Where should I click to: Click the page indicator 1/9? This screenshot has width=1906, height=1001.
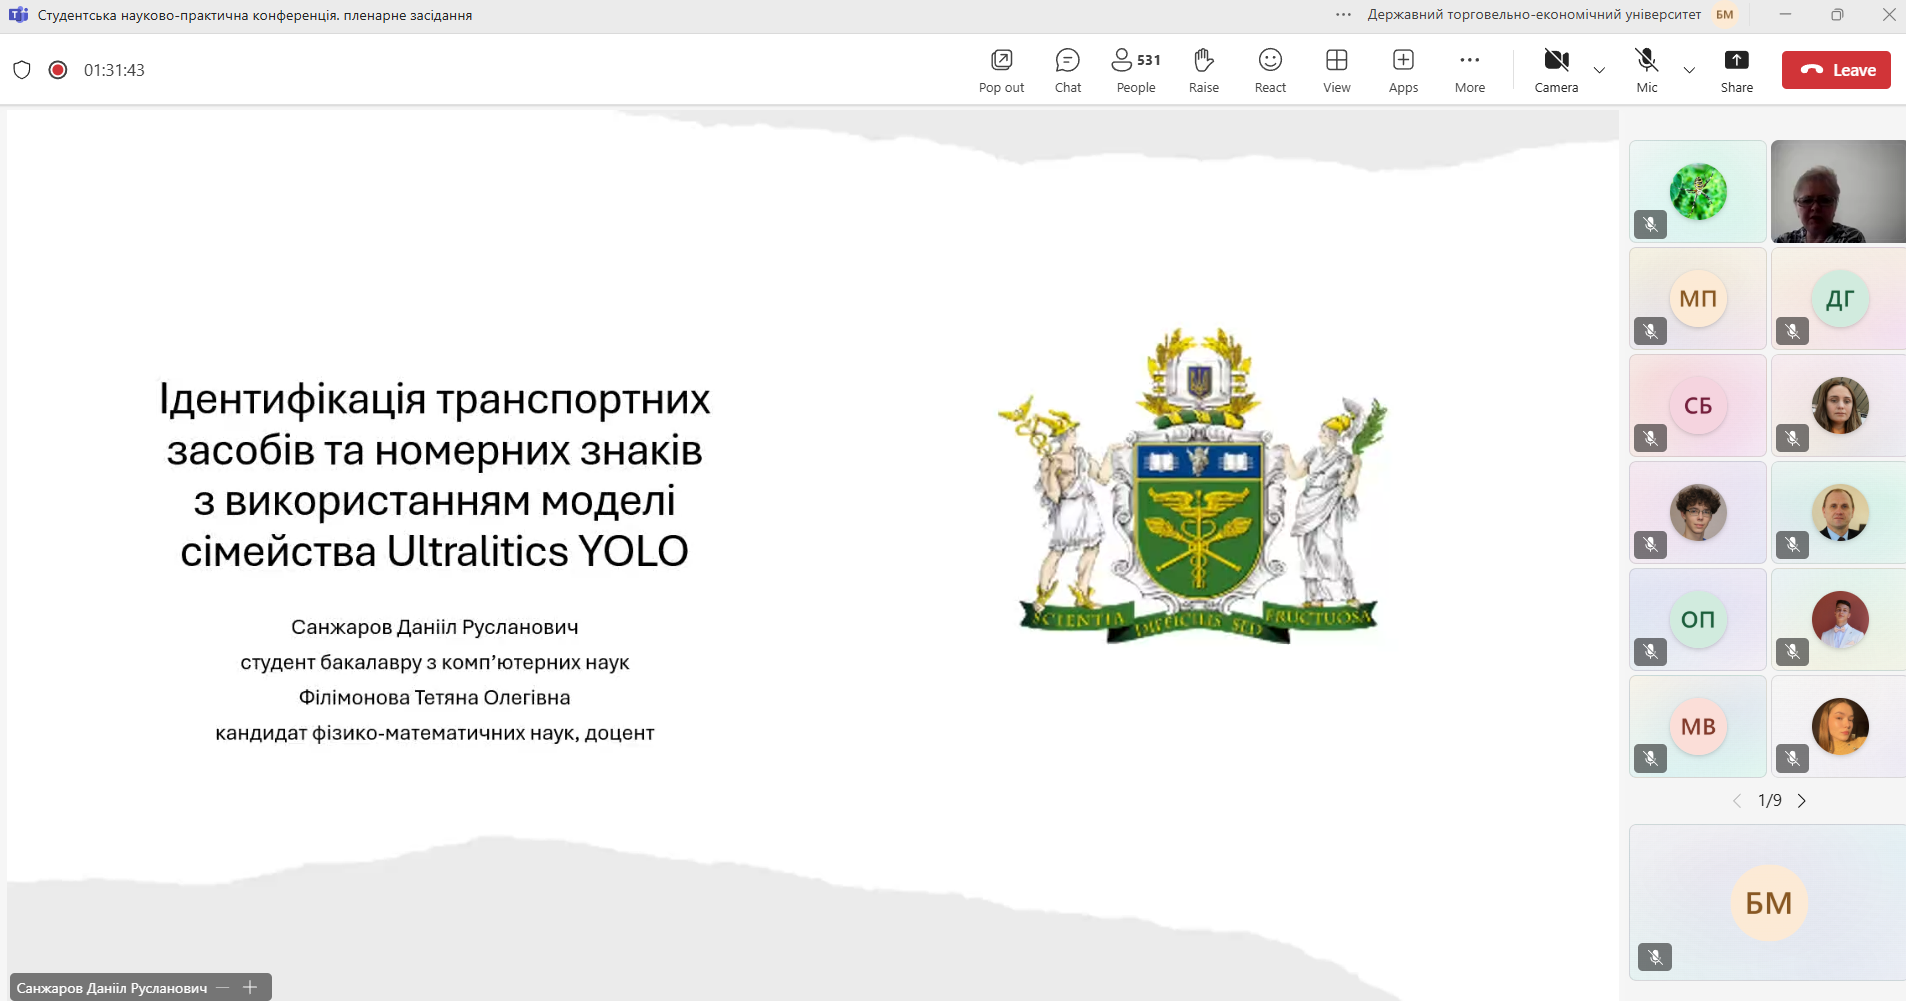click(x=1770, y=801)
